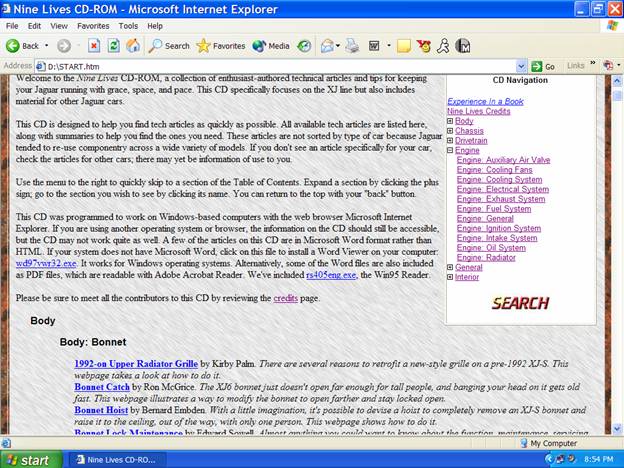This screenshot has height=468, width=624.
Task: Select Nine Lives CD-RO... taskbar button
Action: click(x=117, y=460)
